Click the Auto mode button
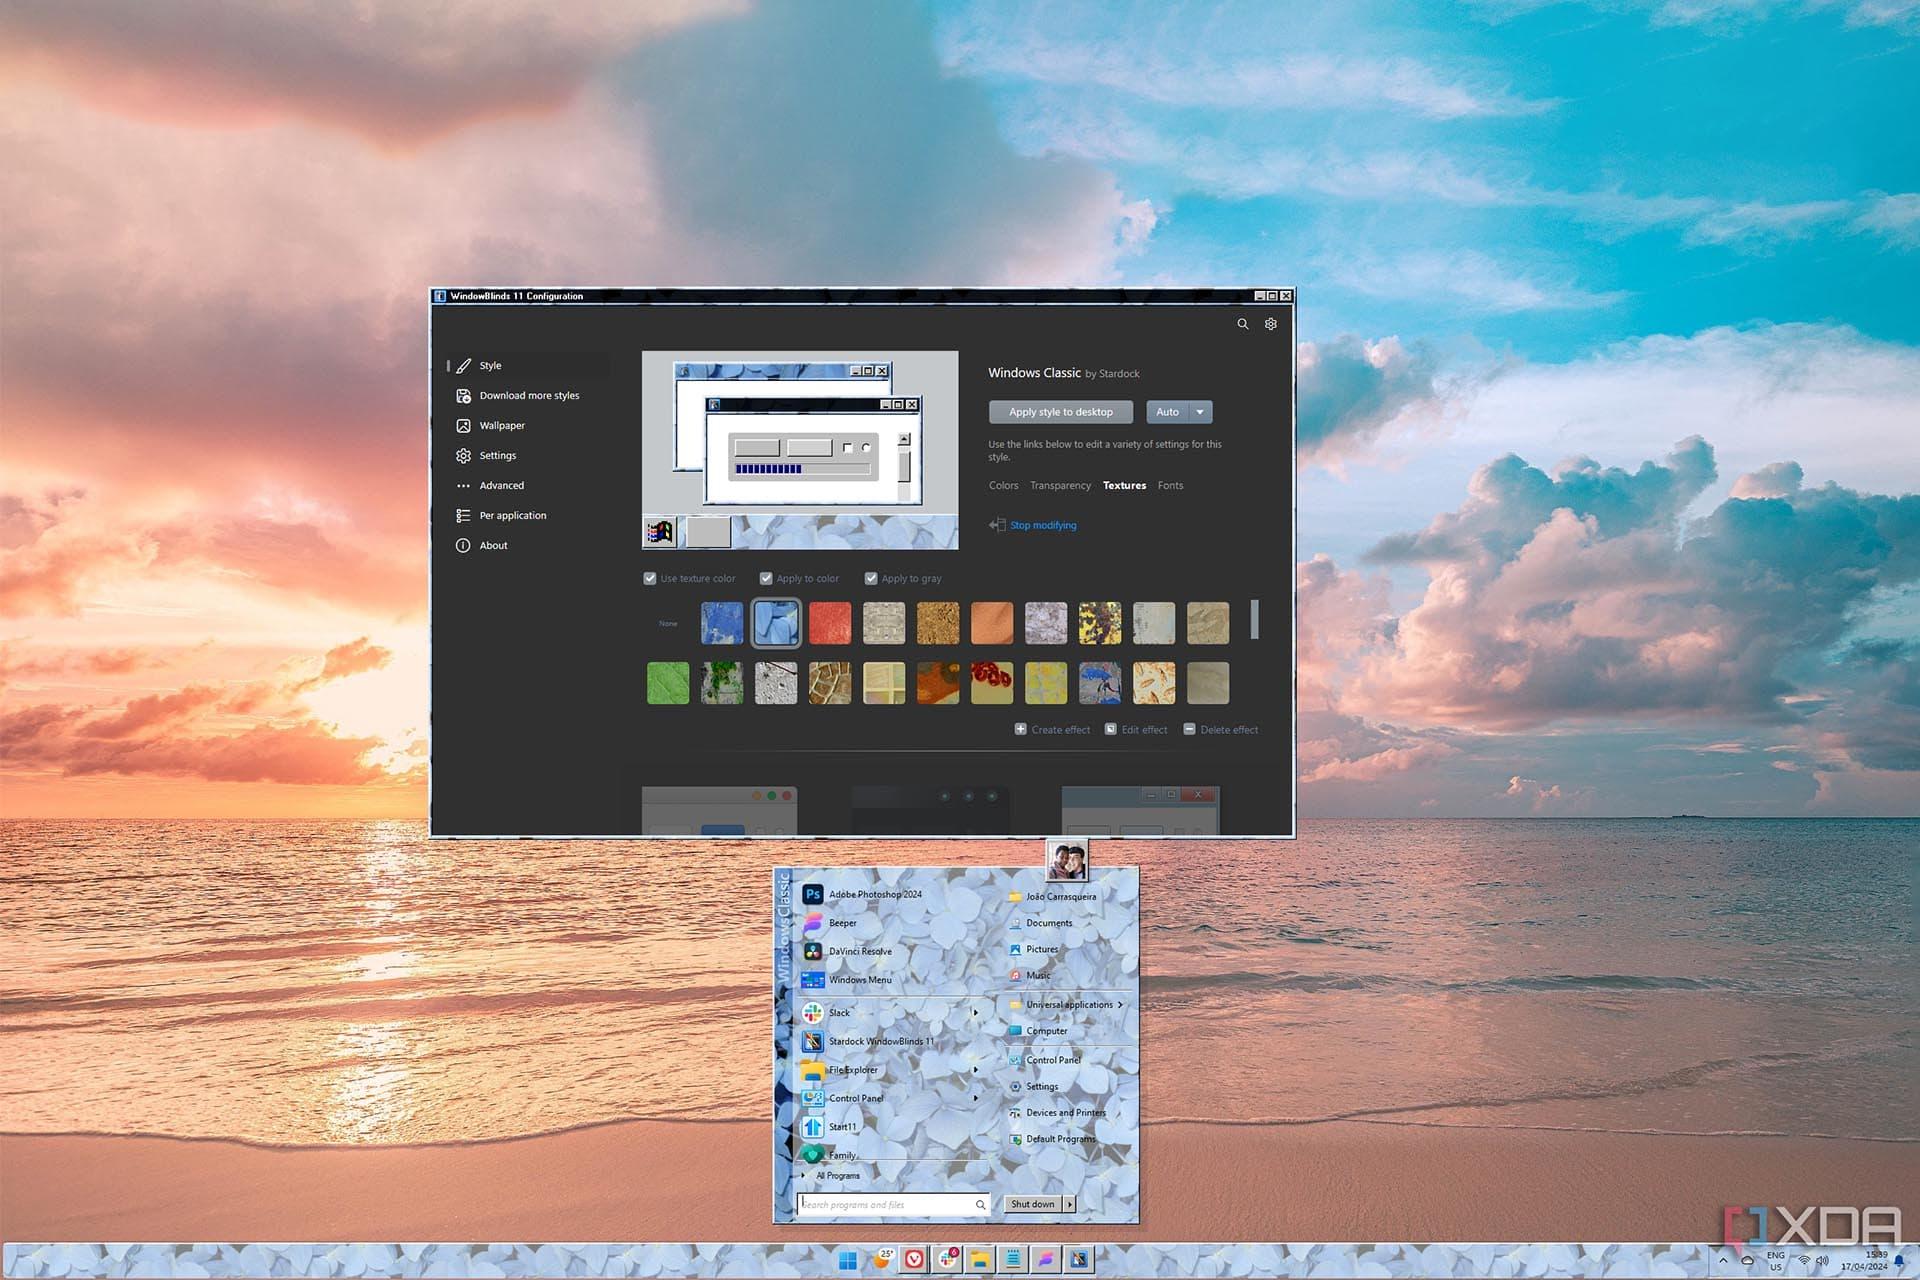This screenshot has height=1280, width=1920. 1167,412
